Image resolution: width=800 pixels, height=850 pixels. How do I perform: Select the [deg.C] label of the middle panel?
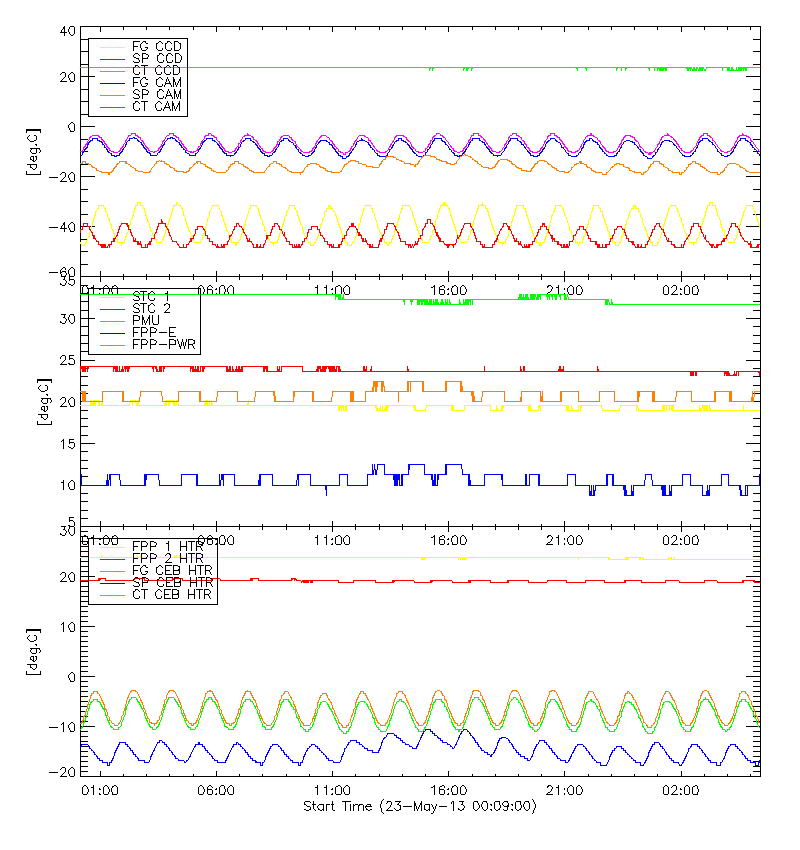tap(41, 402)
